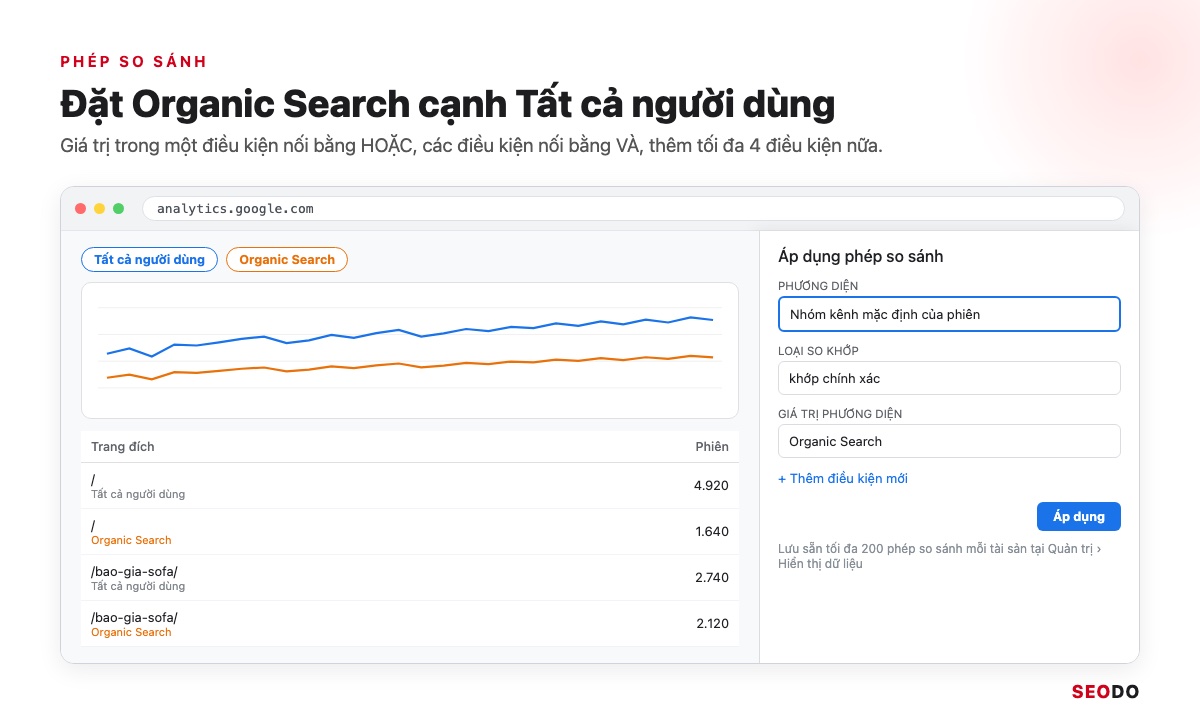Click the '/' row labeled 'Tất cả người dùng'
Image resolution: width=1200 pixels, height=724 pixels.
[410, 486]
